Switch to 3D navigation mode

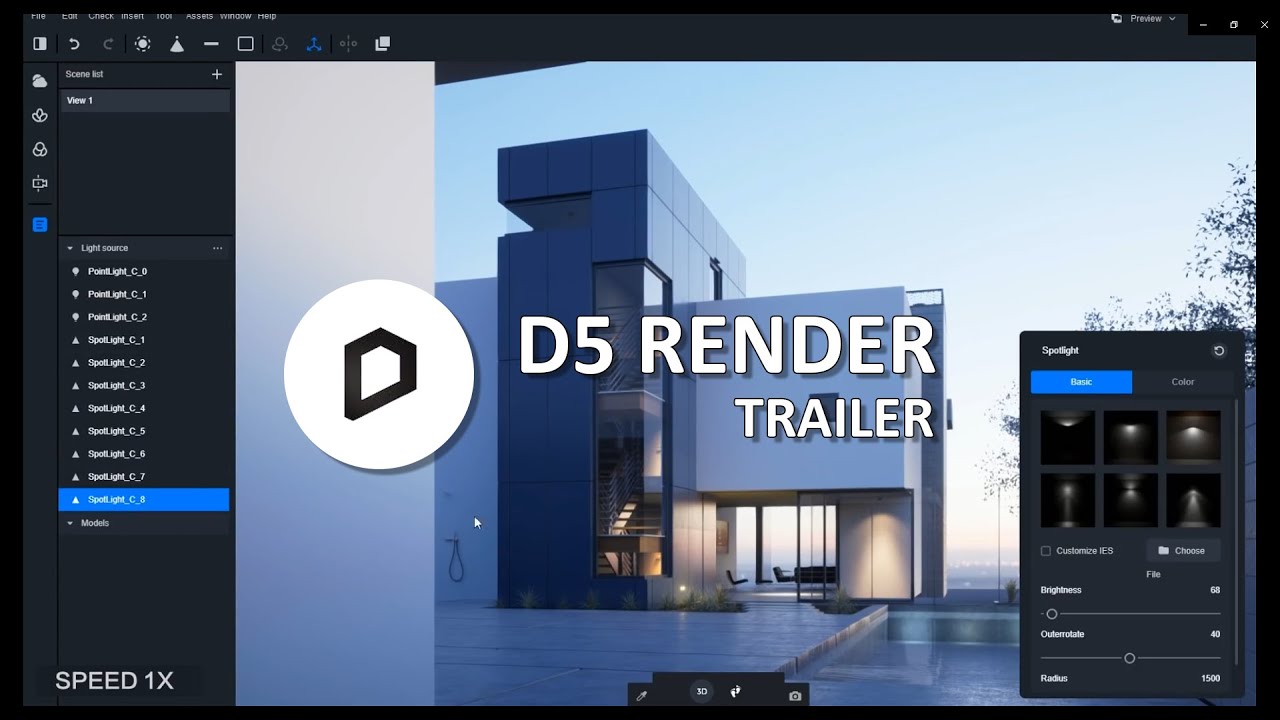pyautogui.click(x=702, y=692)
